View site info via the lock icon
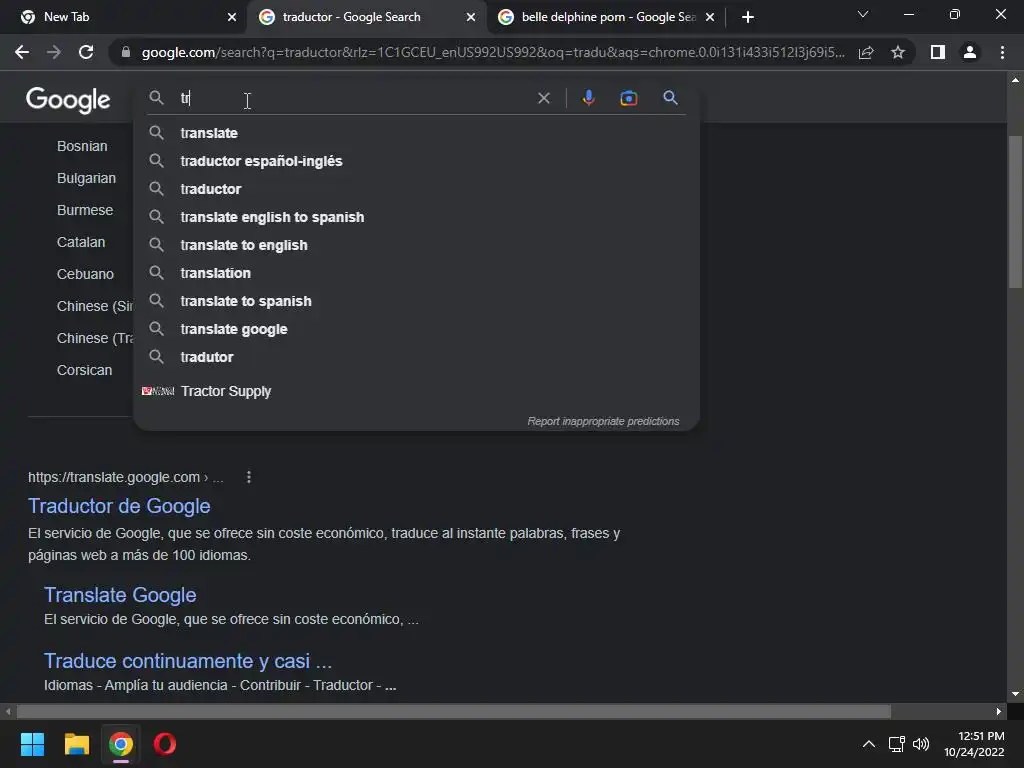This screenshot has width=1024, height=768. coord(125,52)
